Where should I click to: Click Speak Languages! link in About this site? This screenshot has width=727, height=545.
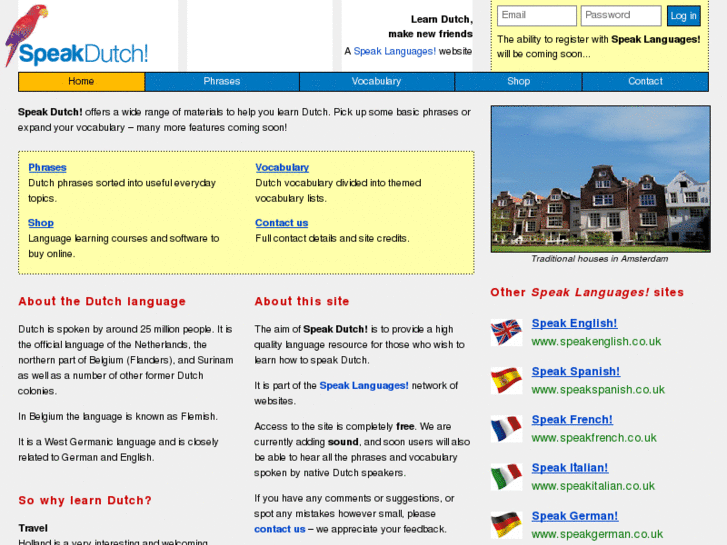[364, 385]
